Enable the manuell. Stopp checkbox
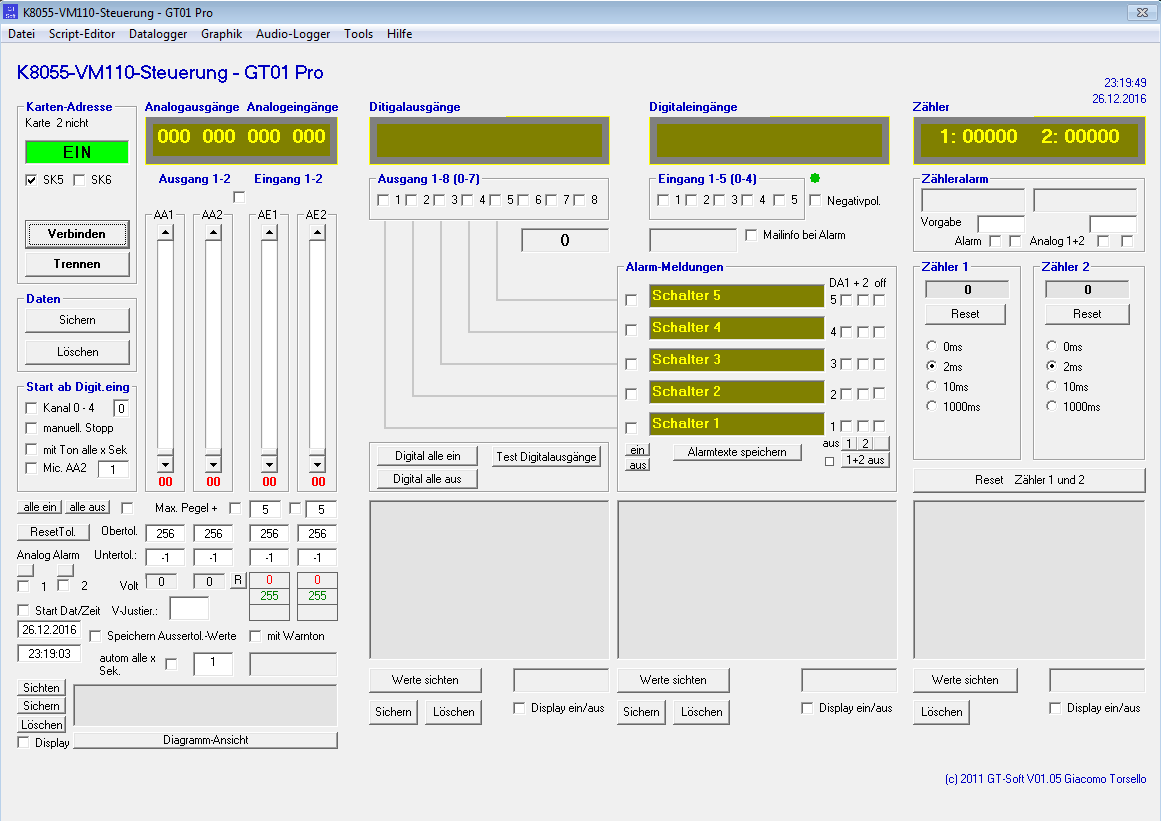Image resolution: width=1161 pixels, height=821 pixels. point(31,428)
